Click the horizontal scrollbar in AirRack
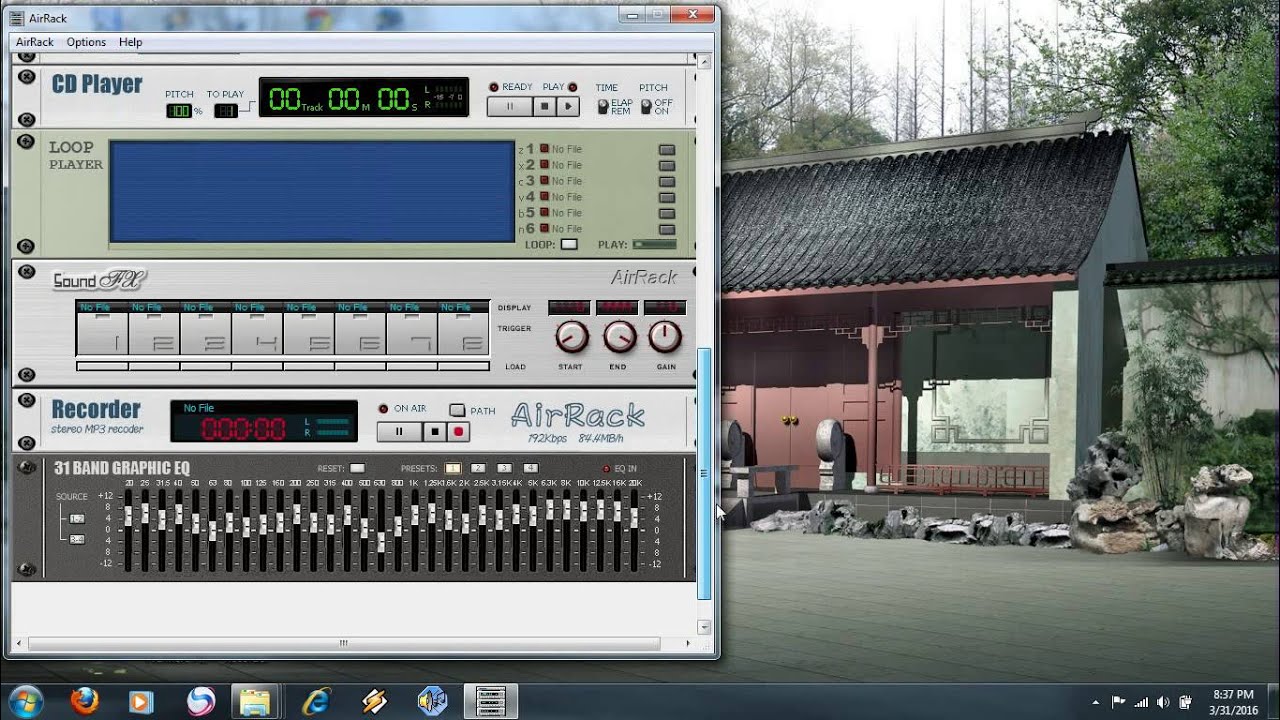 tap(344, 643)
